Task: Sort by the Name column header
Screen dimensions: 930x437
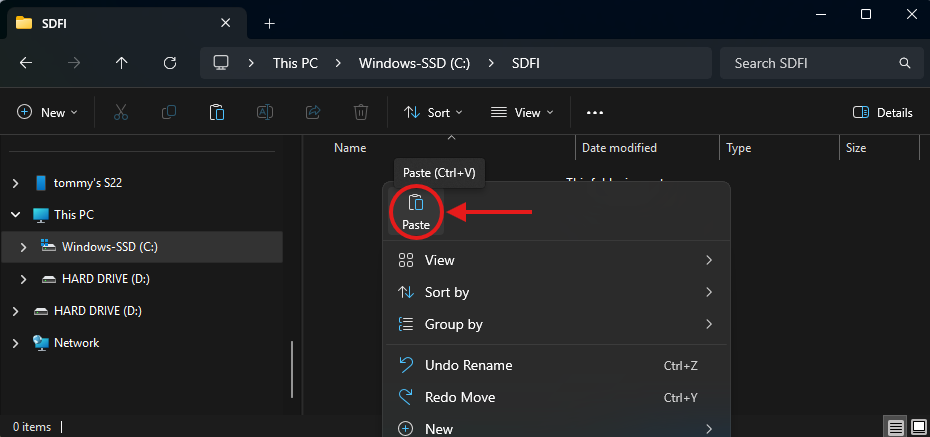Action: pyautogui.click(x=350, y=148)
